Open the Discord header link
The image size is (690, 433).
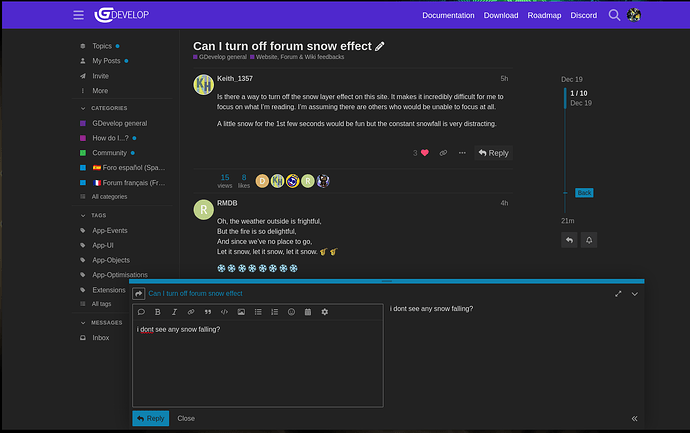(584, 15)
